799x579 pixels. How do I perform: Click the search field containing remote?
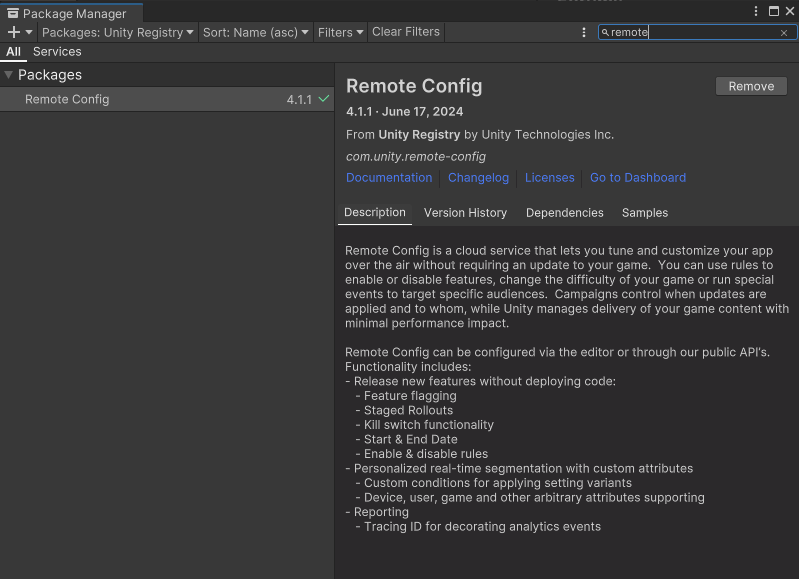click(697, 32)
